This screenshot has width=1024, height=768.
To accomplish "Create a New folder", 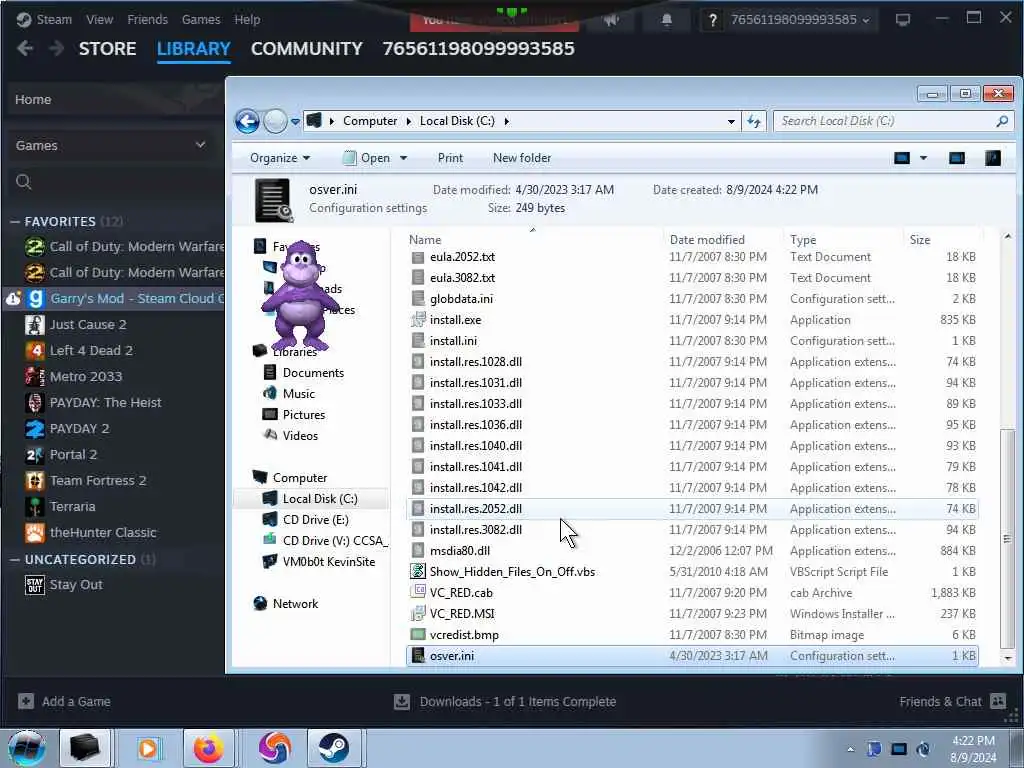I will [x=522, y=158].
